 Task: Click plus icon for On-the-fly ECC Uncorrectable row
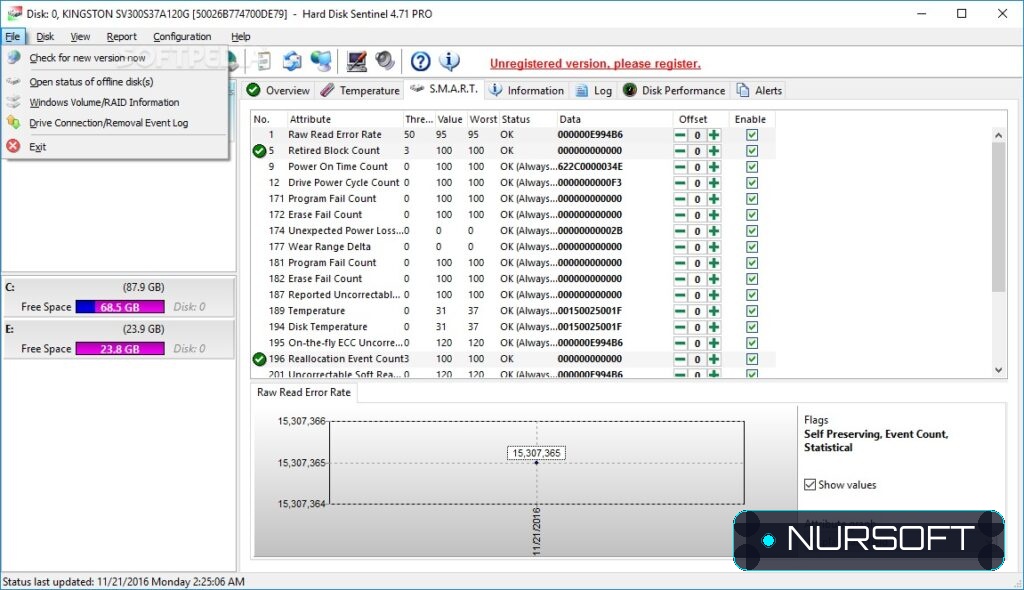[x=714, y=343]
